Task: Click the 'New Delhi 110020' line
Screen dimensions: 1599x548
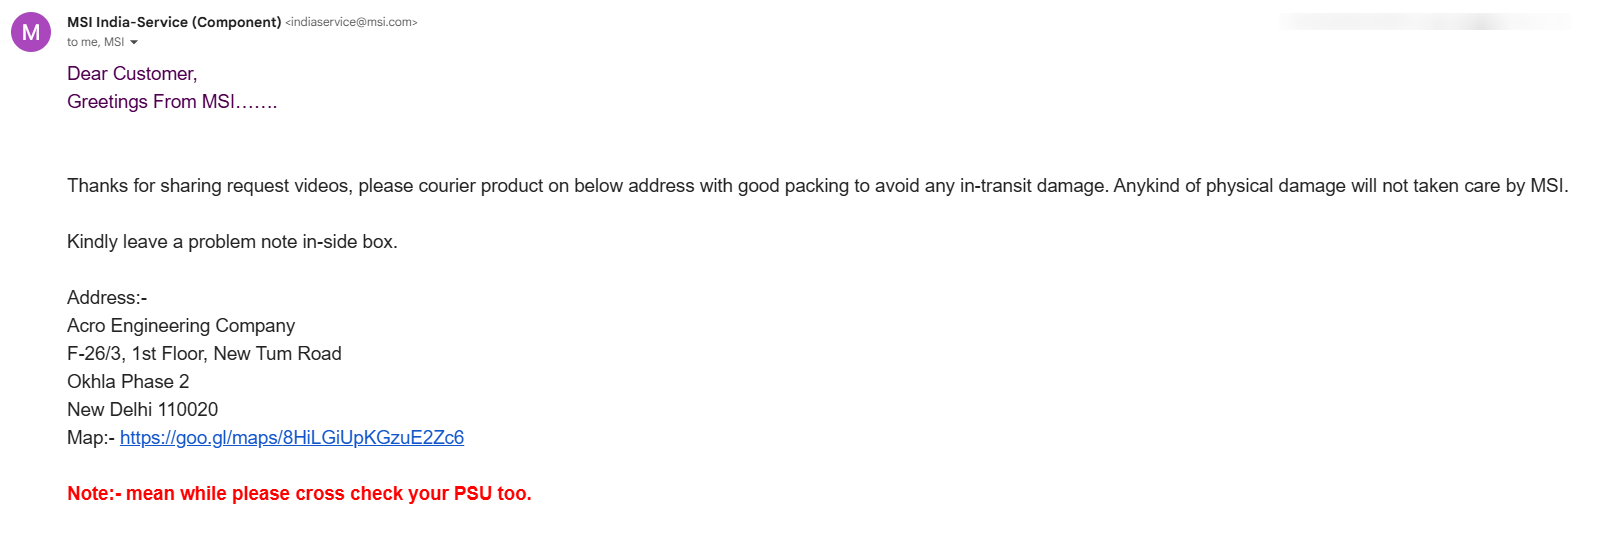Action: coord(142,409)
